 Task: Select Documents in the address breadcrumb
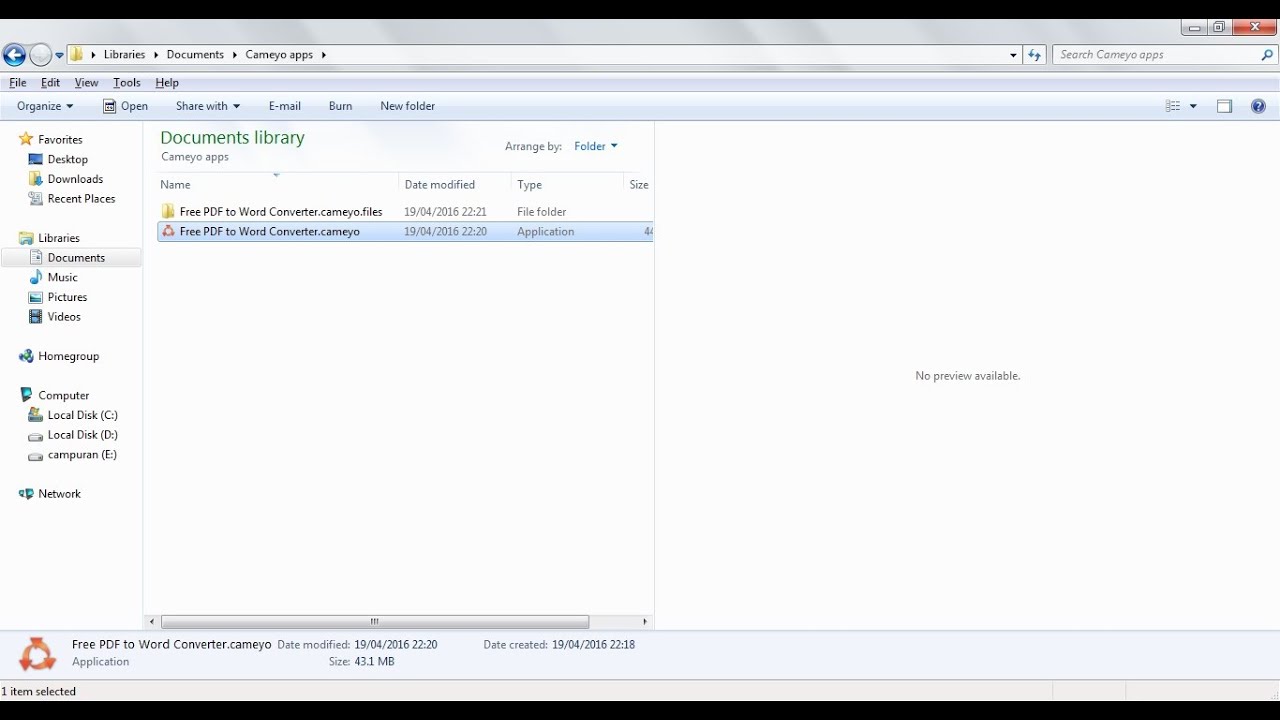point(195,55)
